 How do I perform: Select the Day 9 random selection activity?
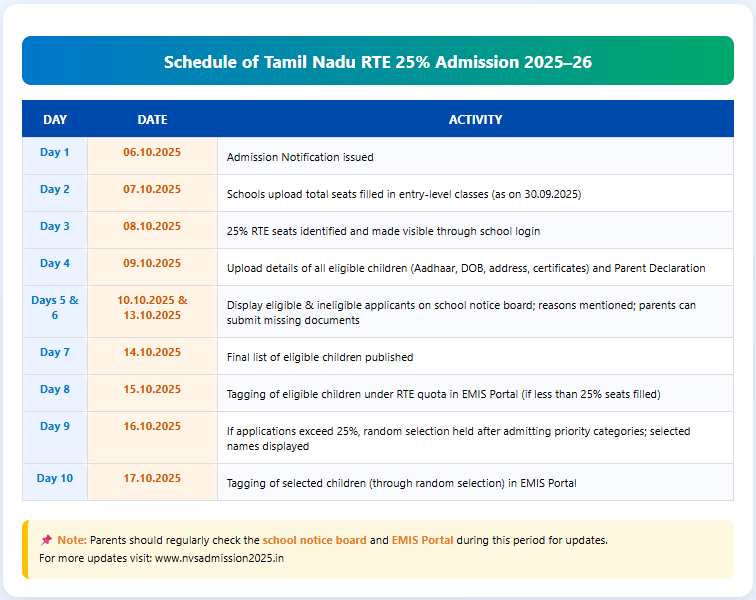tap(458, 438)
